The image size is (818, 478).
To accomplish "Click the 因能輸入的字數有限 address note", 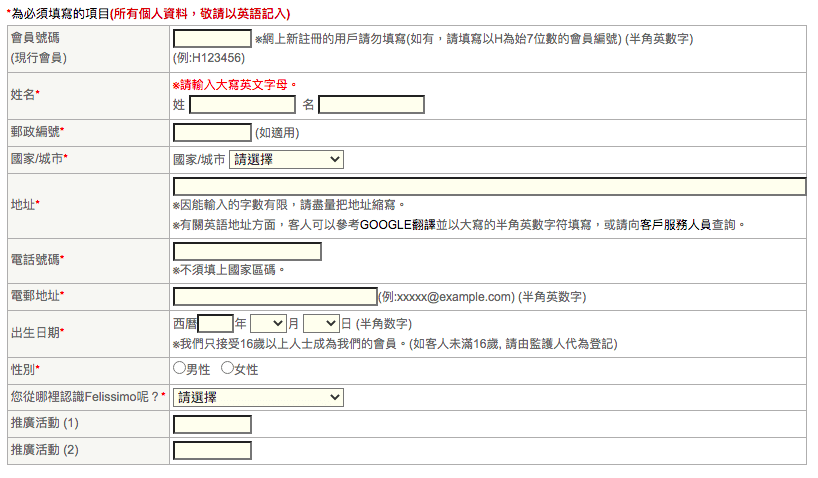I will (x=288, y=205).
